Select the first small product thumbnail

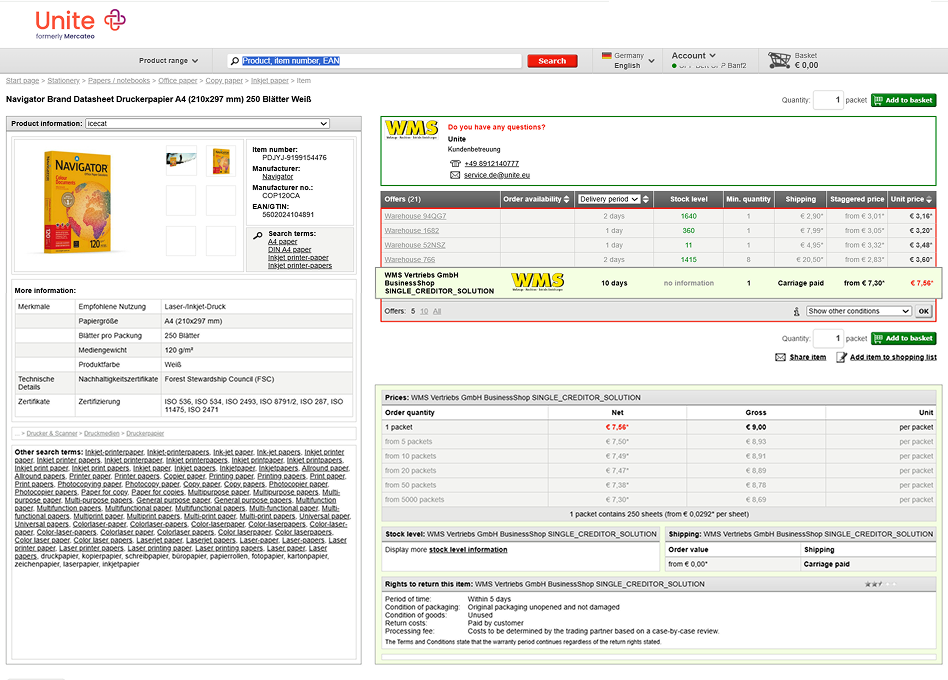(x=181, y=160)
